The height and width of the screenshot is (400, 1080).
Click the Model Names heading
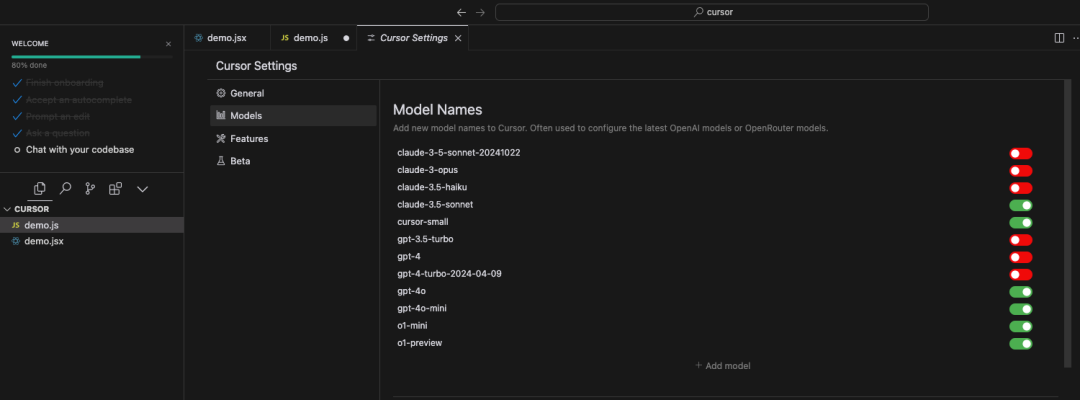437,109
